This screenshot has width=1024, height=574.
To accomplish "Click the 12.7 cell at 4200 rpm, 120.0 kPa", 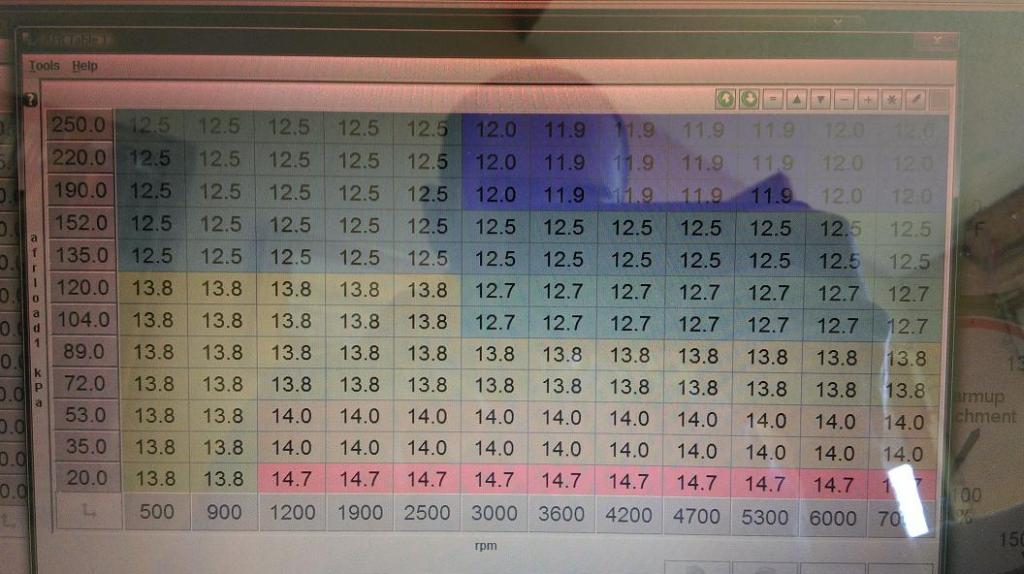I will coord(630,293).
